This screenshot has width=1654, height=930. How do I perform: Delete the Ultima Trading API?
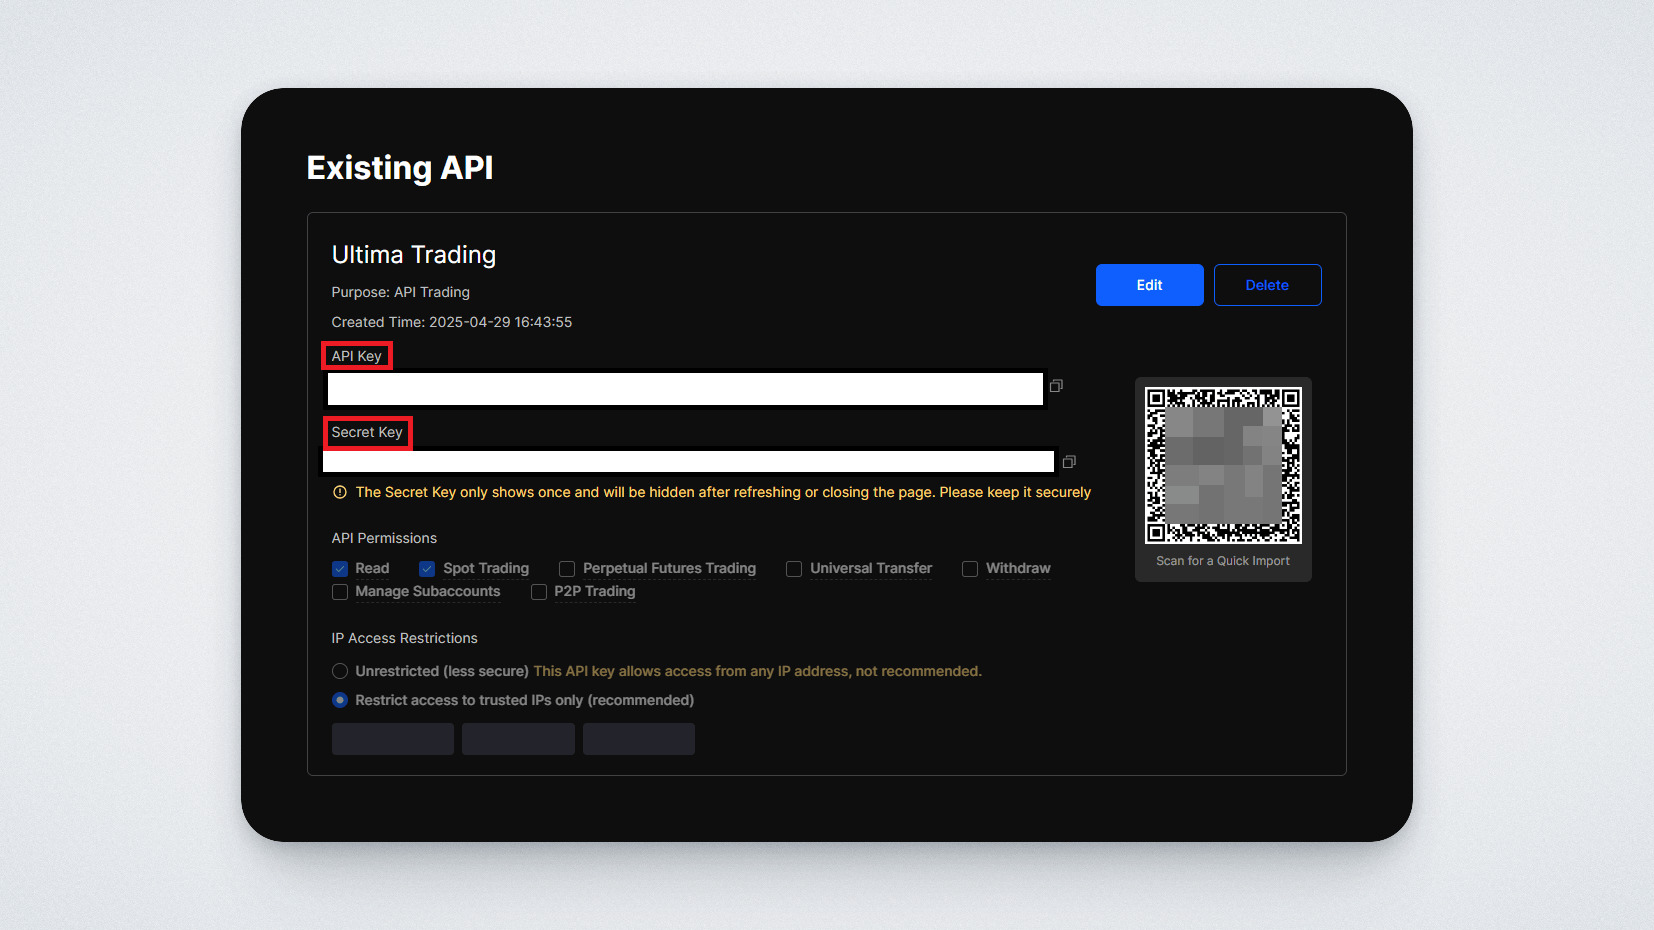[x=1267, y=285]
